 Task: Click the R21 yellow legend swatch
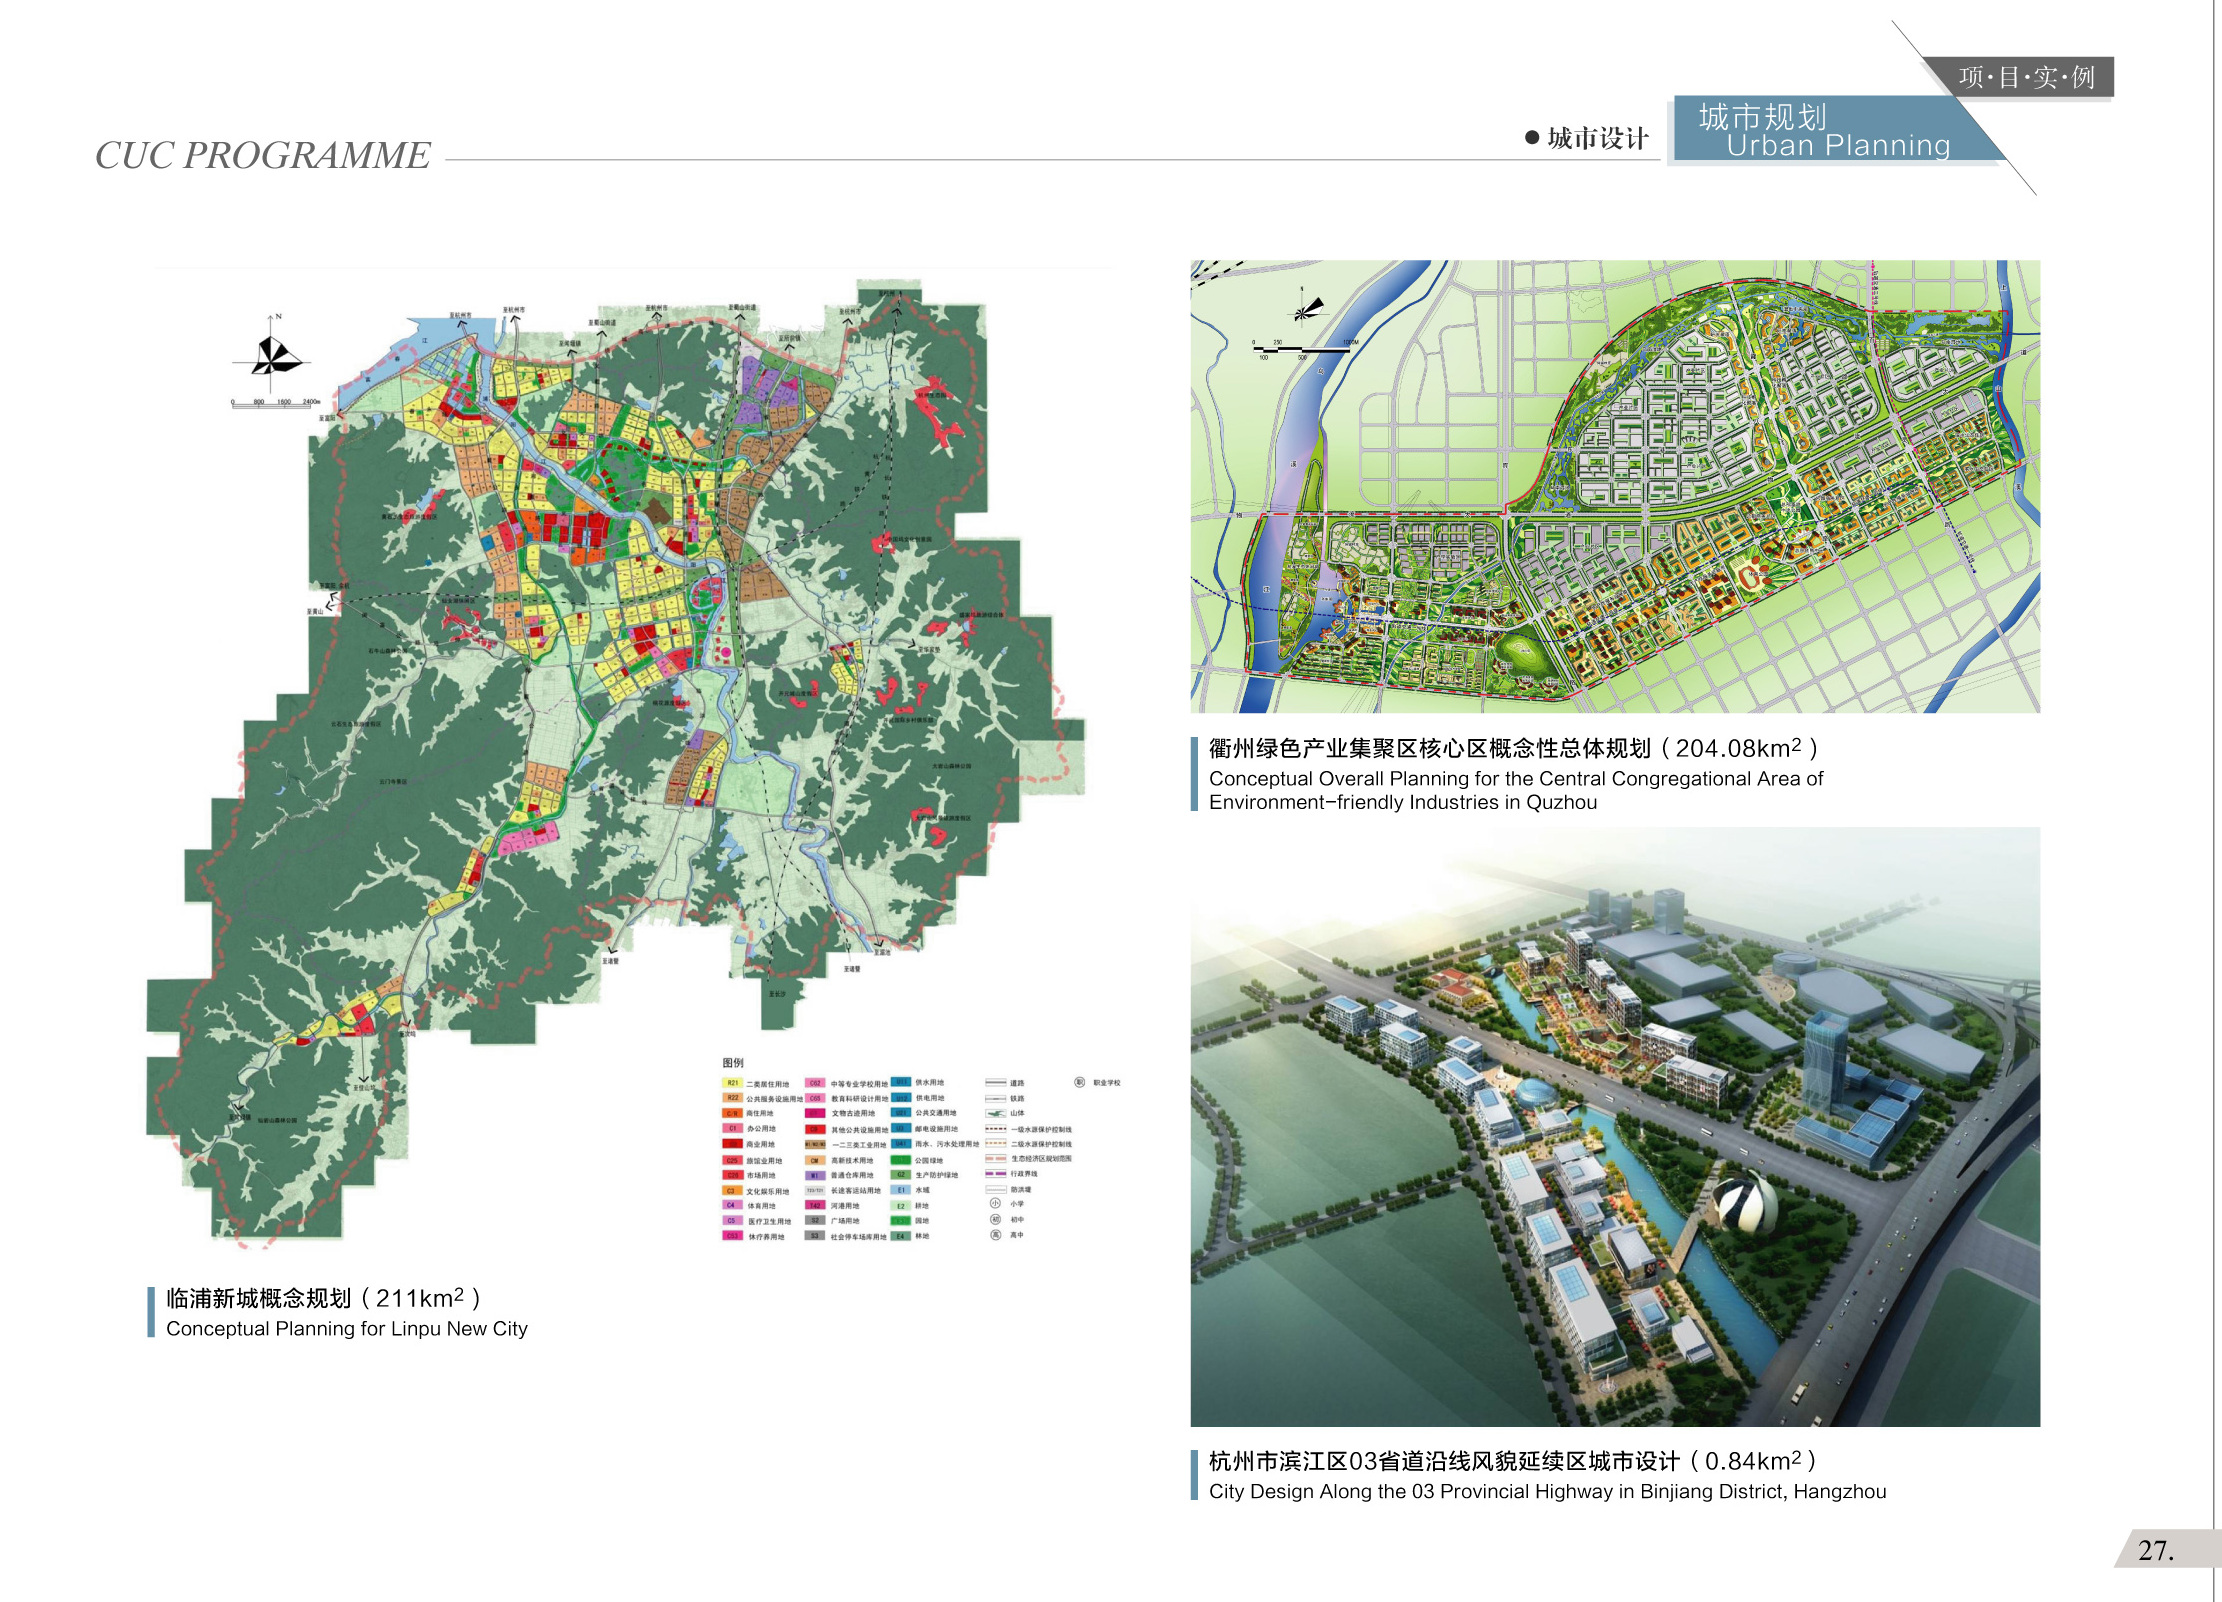tap(731, 1083)
